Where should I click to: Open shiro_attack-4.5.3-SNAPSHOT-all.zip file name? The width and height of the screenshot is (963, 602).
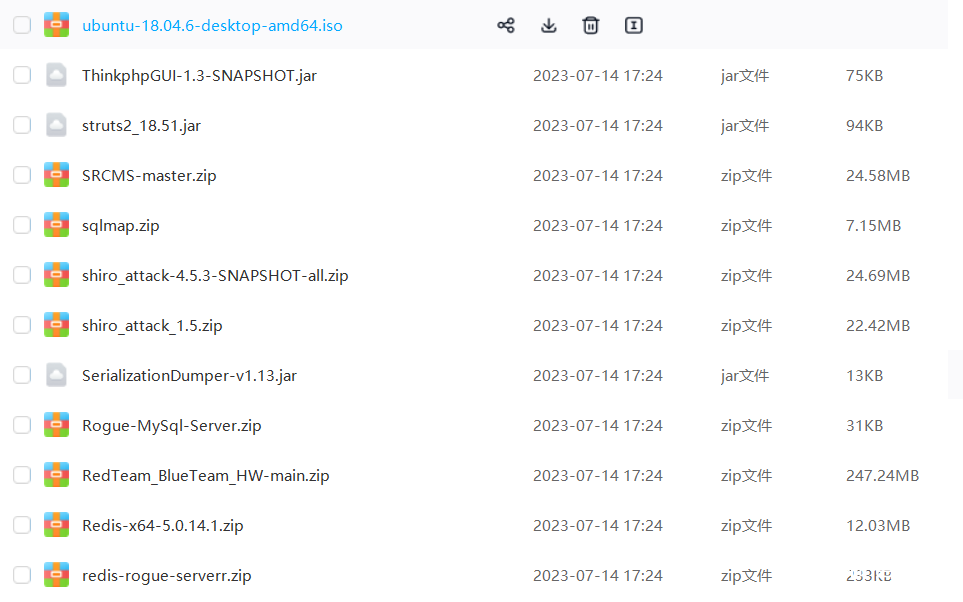(x=215, y=276)
